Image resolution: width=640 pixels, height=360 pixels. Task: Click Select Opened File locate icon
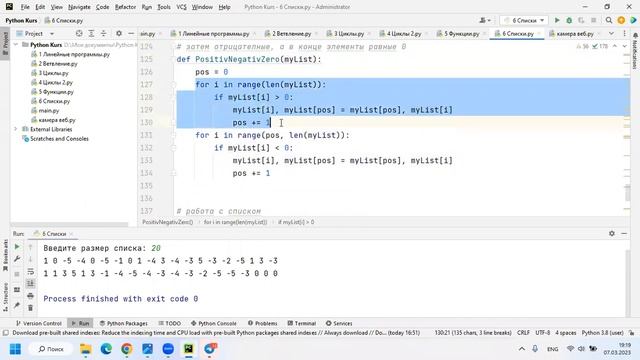click(x=79, y=33)
